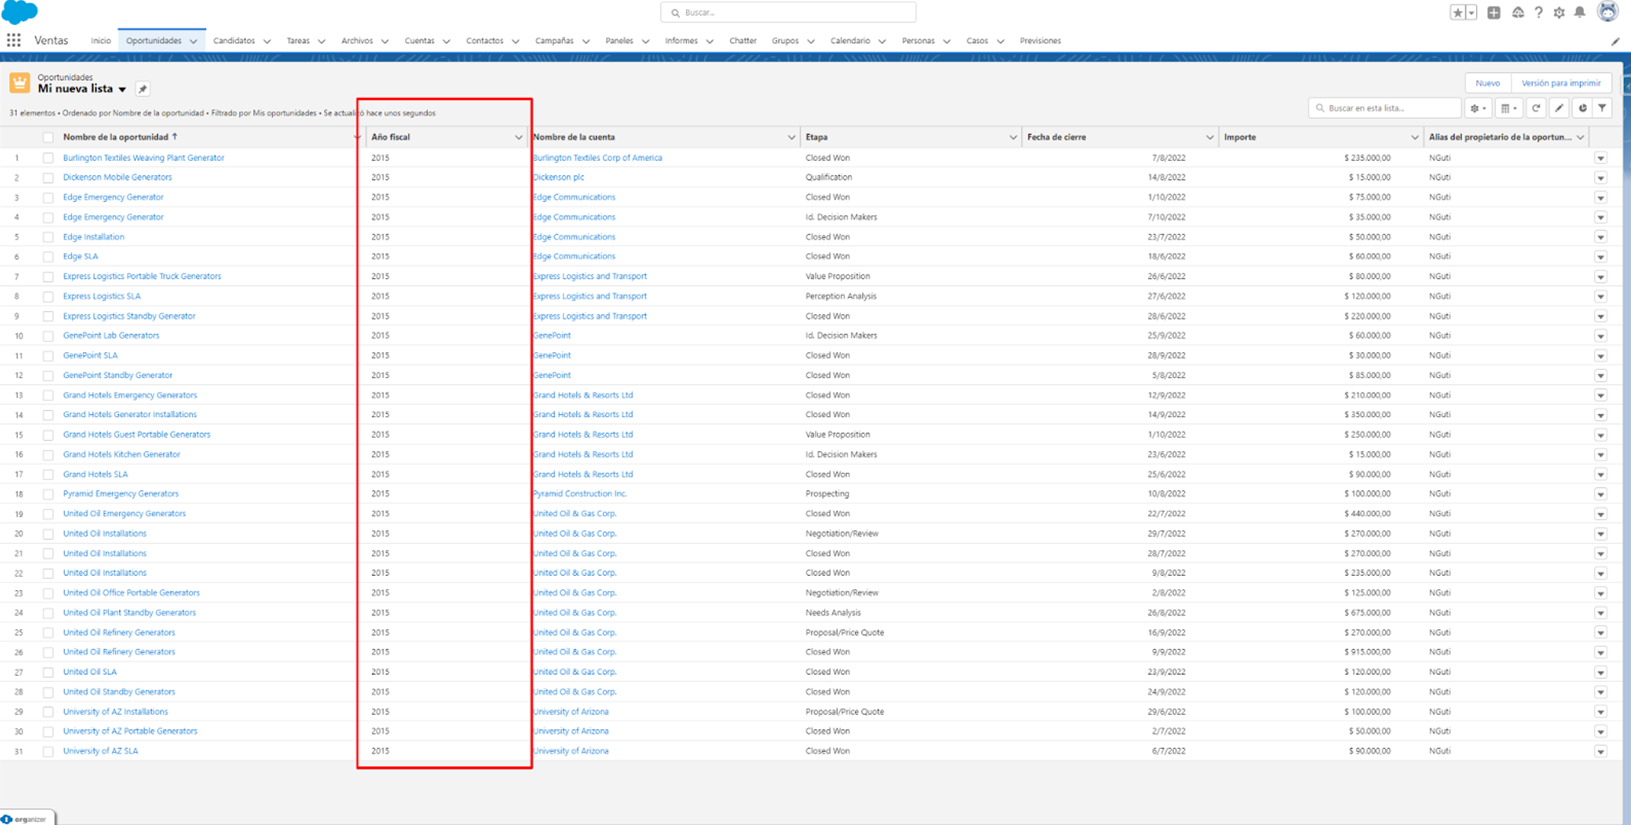
Task: Open the Edge SLA opportunity link
Action: [x=81, y=257]
